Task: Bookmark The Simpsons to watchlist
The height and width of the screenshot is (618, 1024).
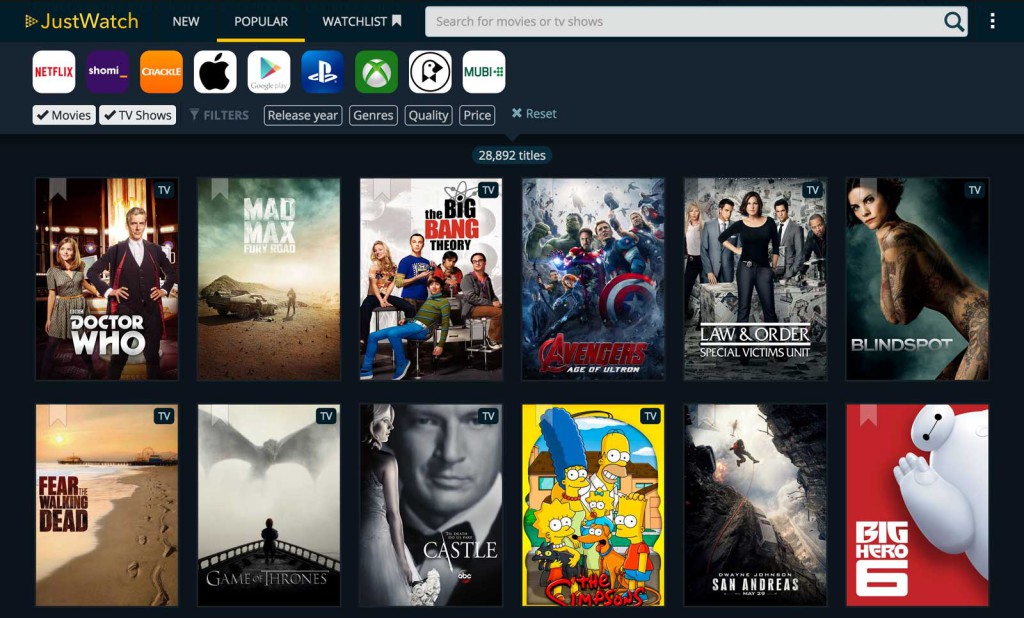Action: tap(543, 415)
